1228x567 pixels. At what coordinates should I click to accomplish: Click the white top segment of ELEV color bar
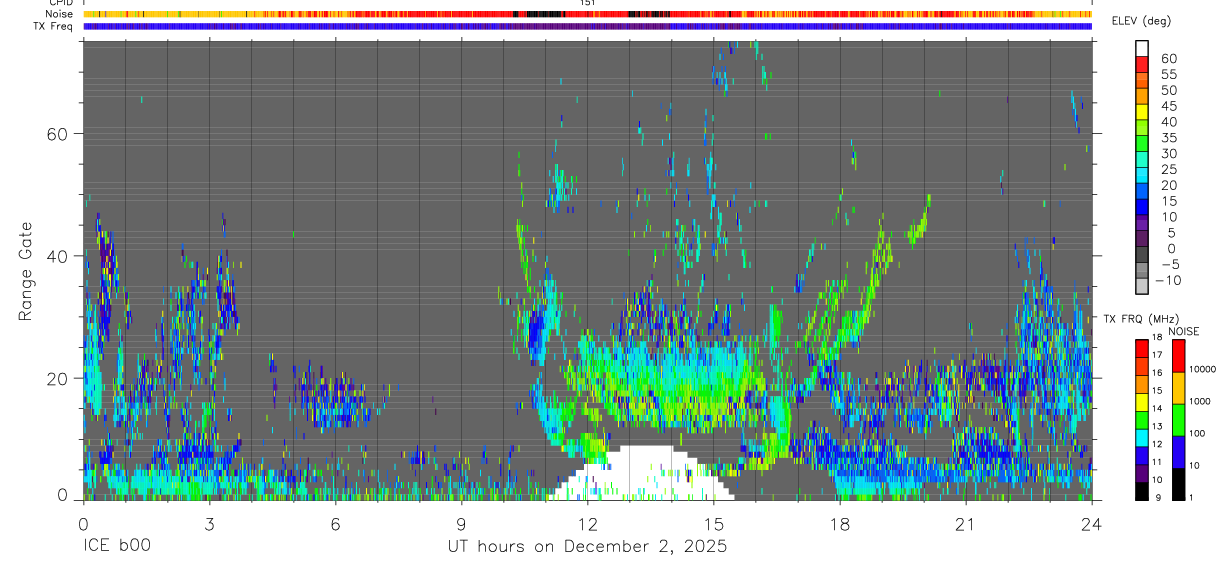coord(1142,48)
